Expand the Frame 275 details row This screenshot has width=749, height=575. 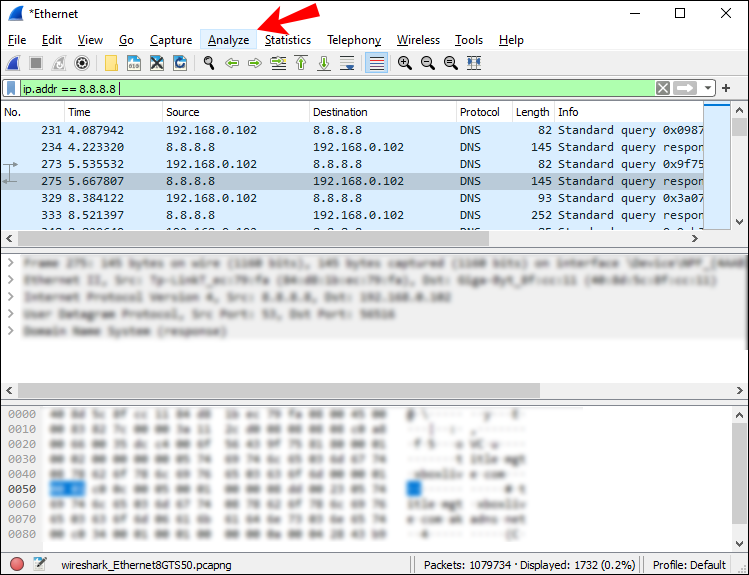(x=11, y=263)
